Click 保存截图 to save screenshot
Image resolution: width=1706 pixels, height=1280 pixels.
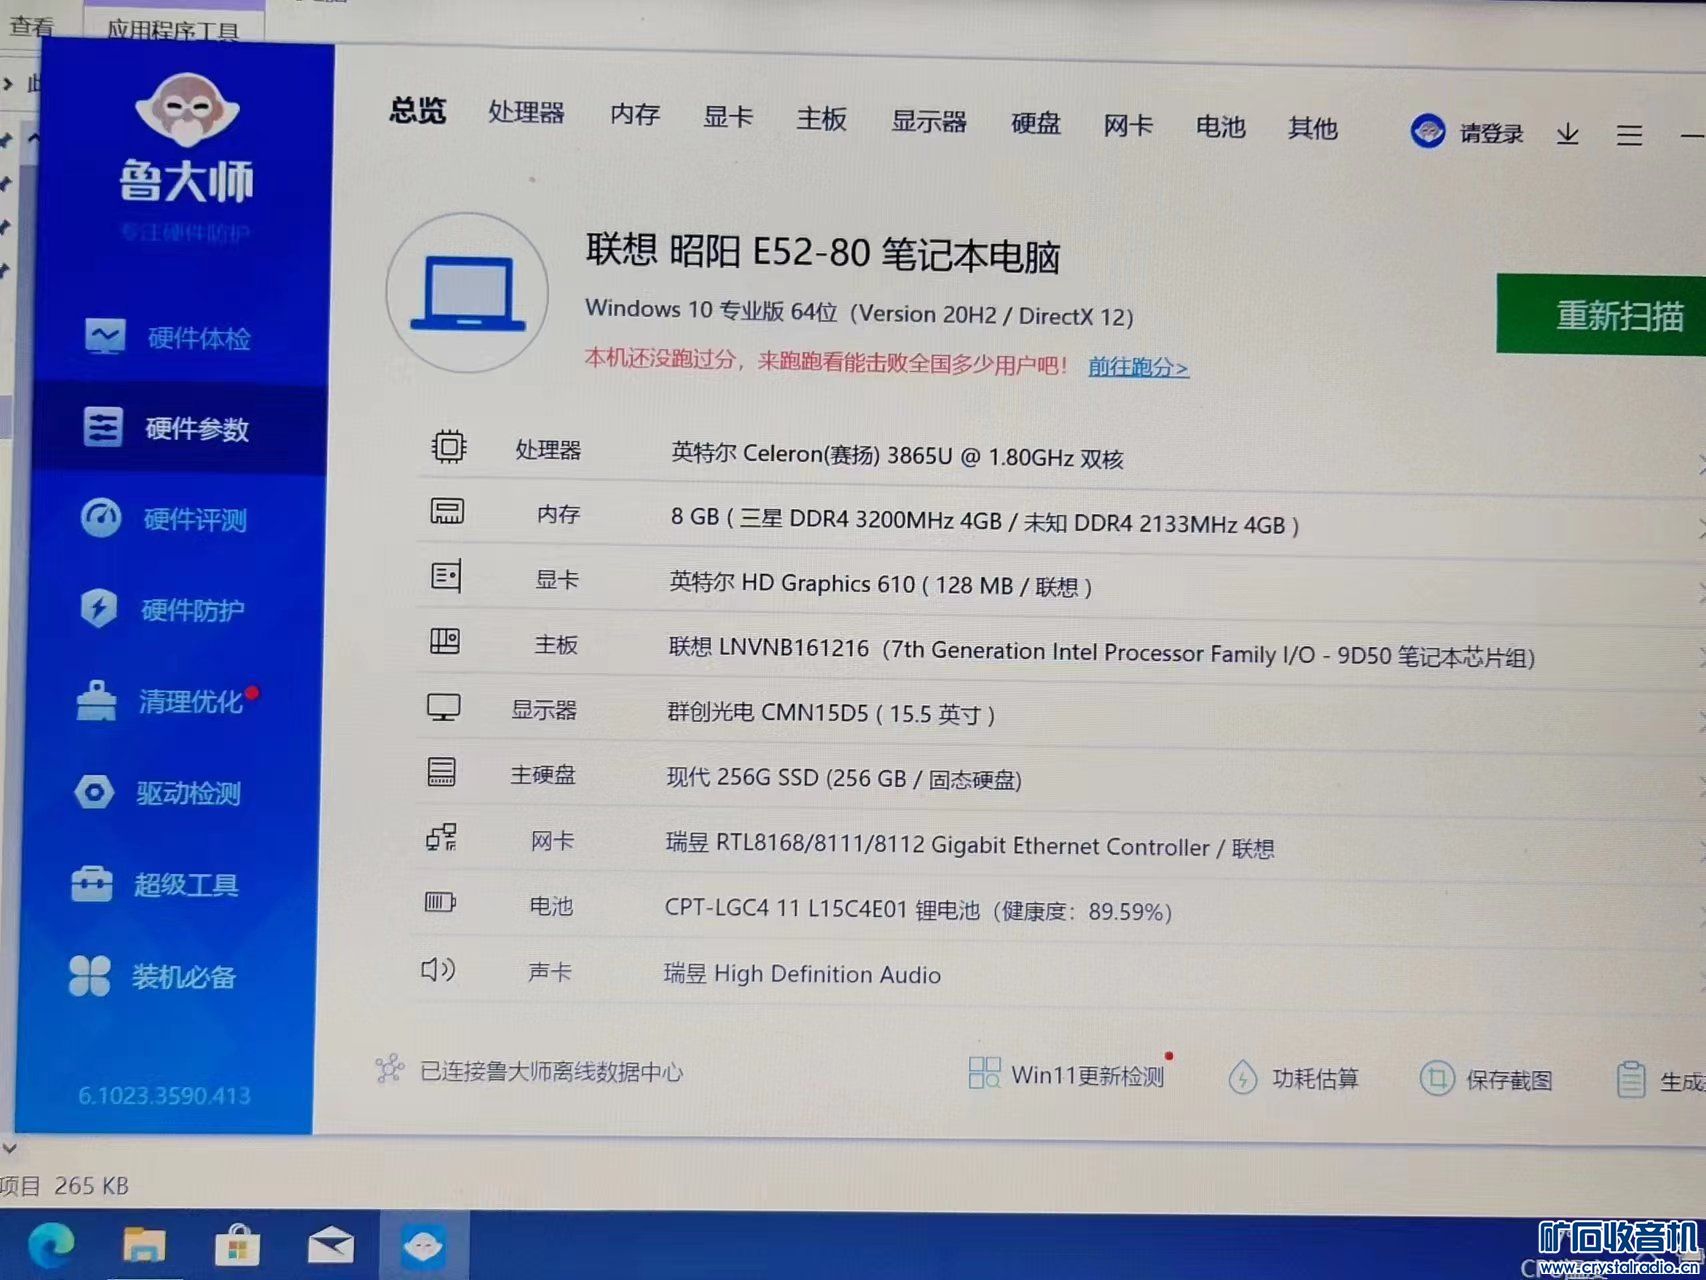tap(1486, 1080)
